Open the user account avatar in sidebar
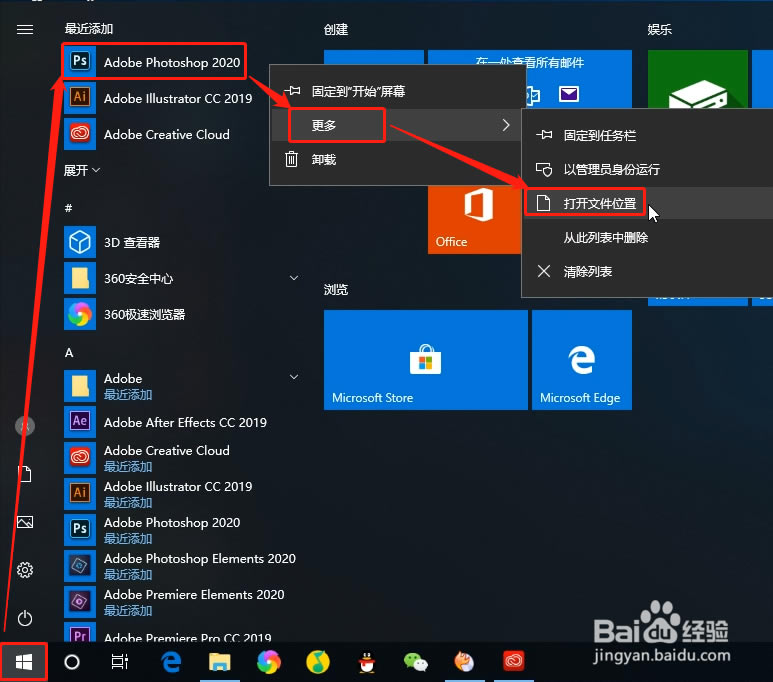The width and height of the screenshot is (773, 682). pos(25,426)
